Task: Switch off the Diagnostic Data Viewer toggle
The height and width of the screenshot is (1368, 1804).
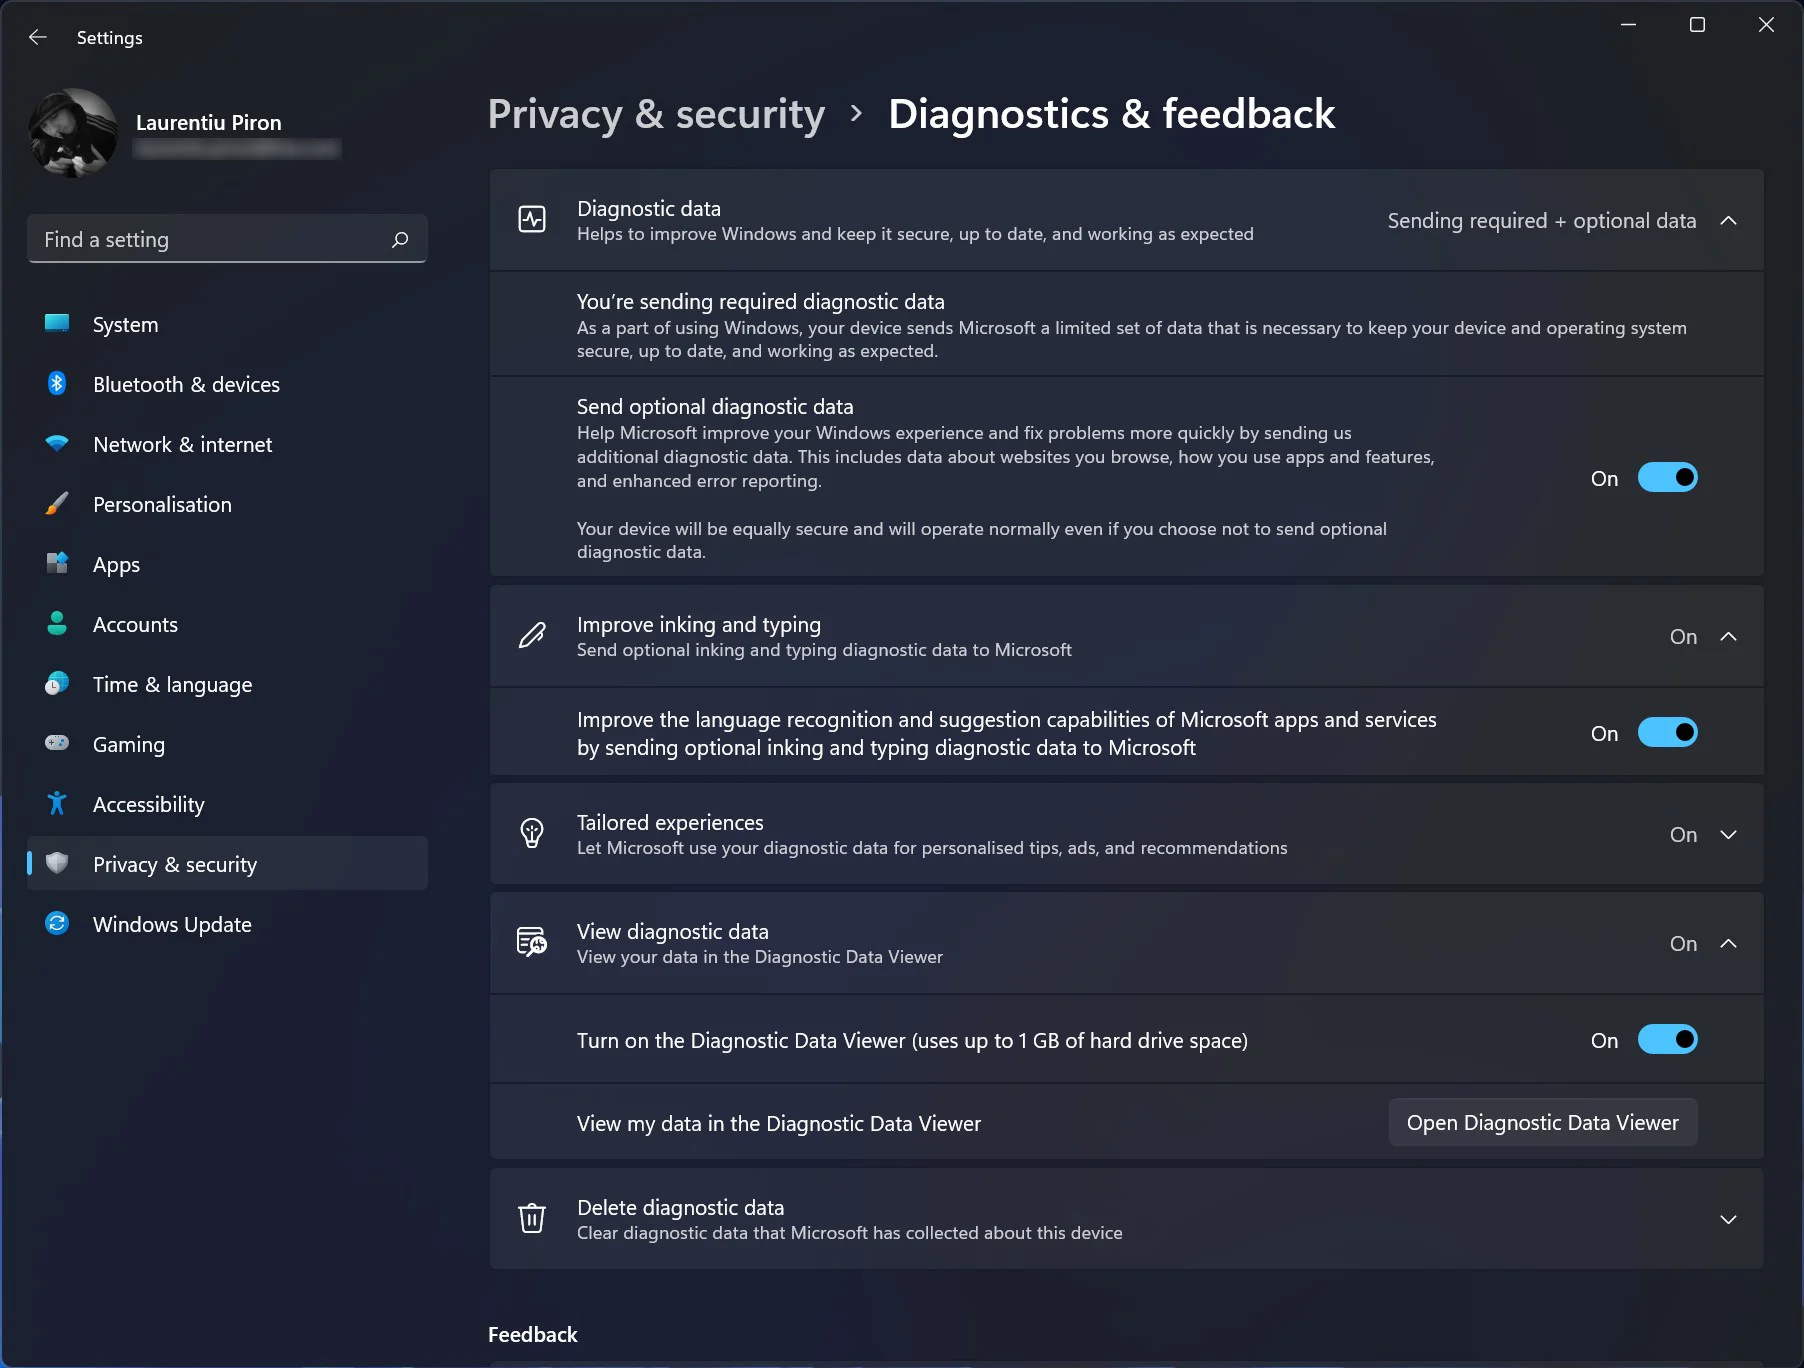Action: tap(1667, 1040)
